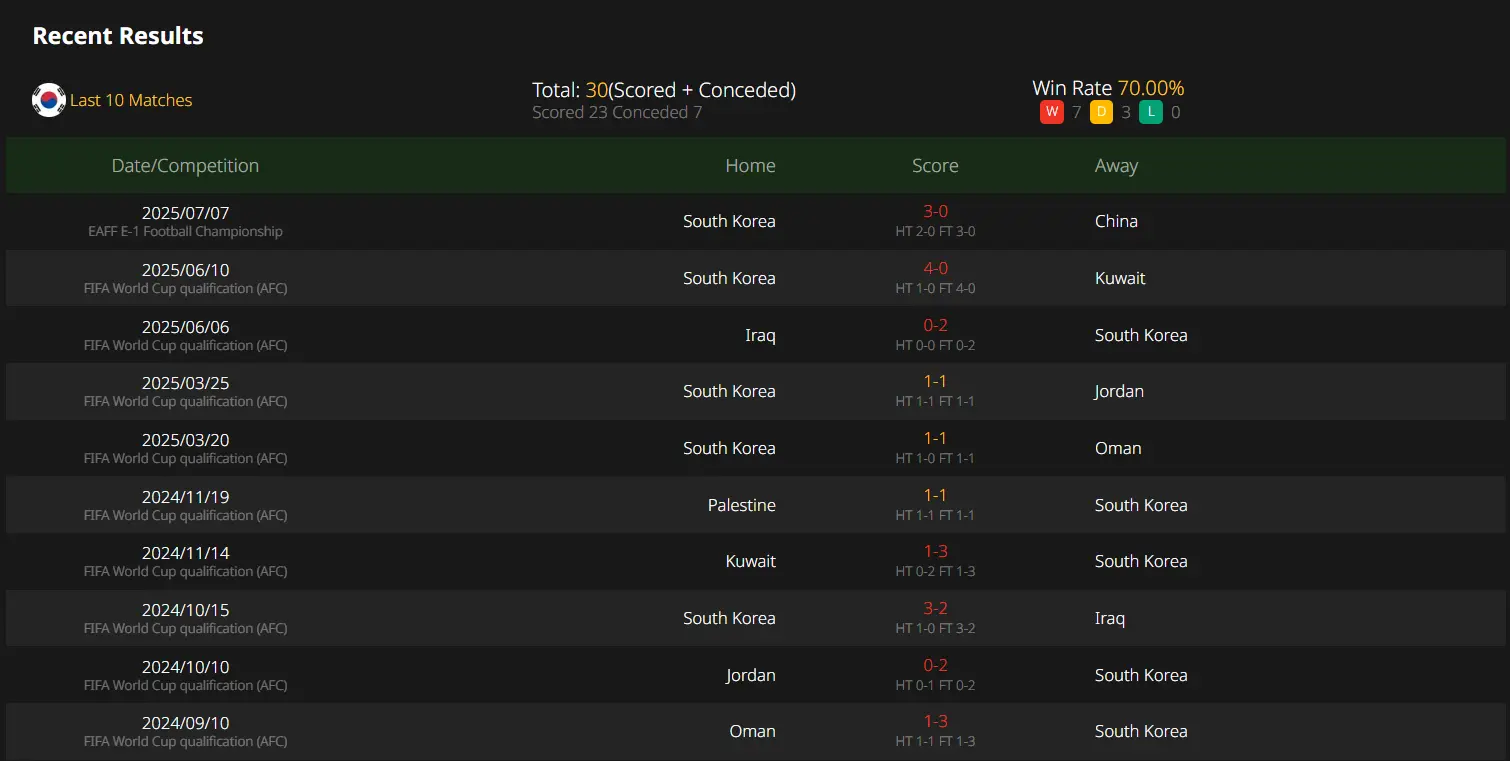The image size is (1510, 761).
Task: Click the yellow D draws badge
Action: tap(1101, 112)
